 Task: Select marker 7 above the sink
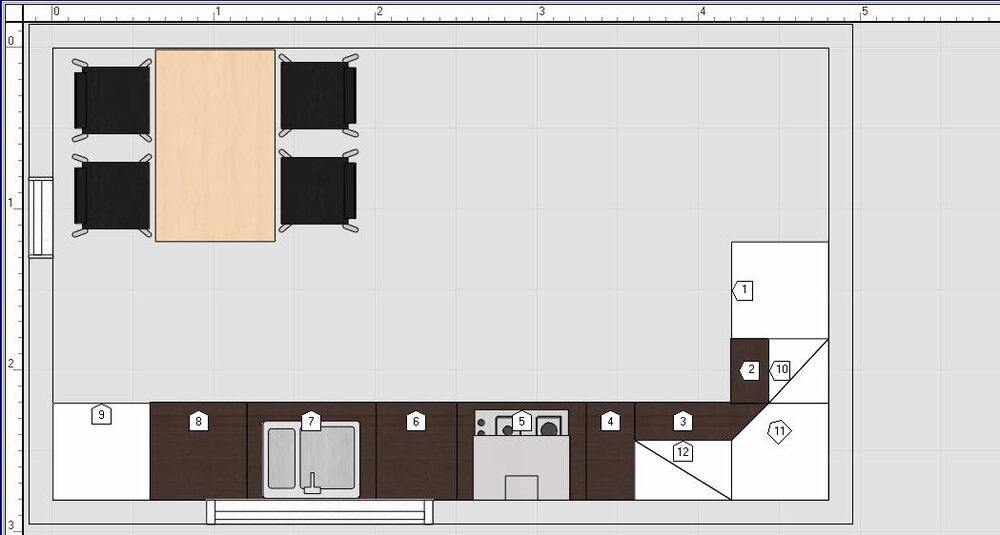tap(311, 422)
